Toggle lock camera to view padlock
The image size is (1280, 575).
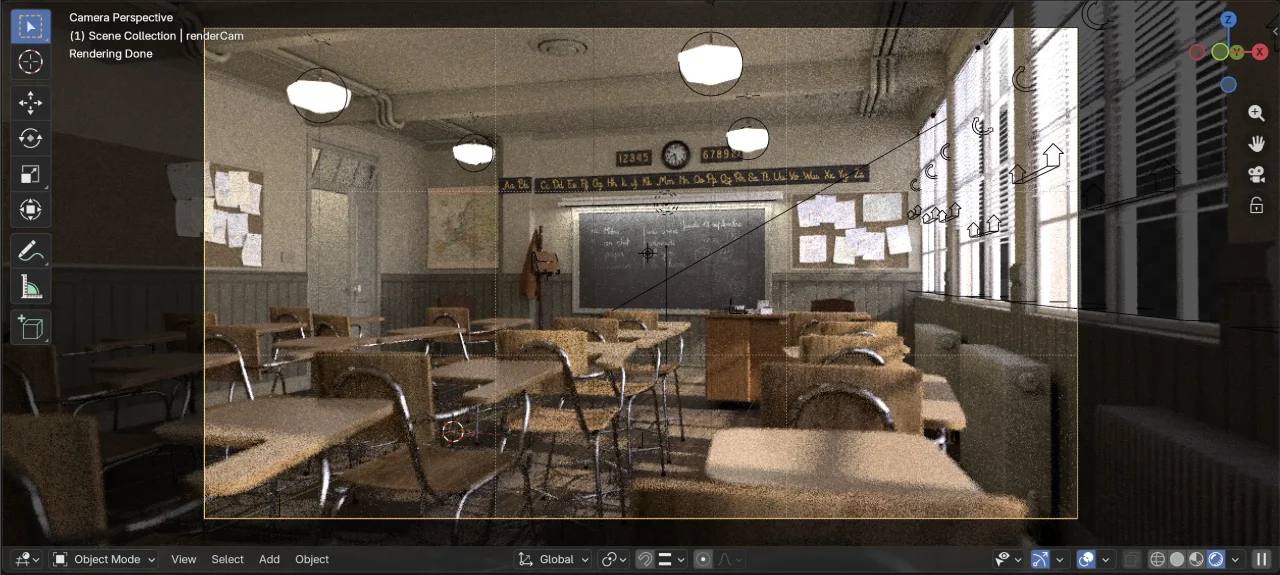1257,205
